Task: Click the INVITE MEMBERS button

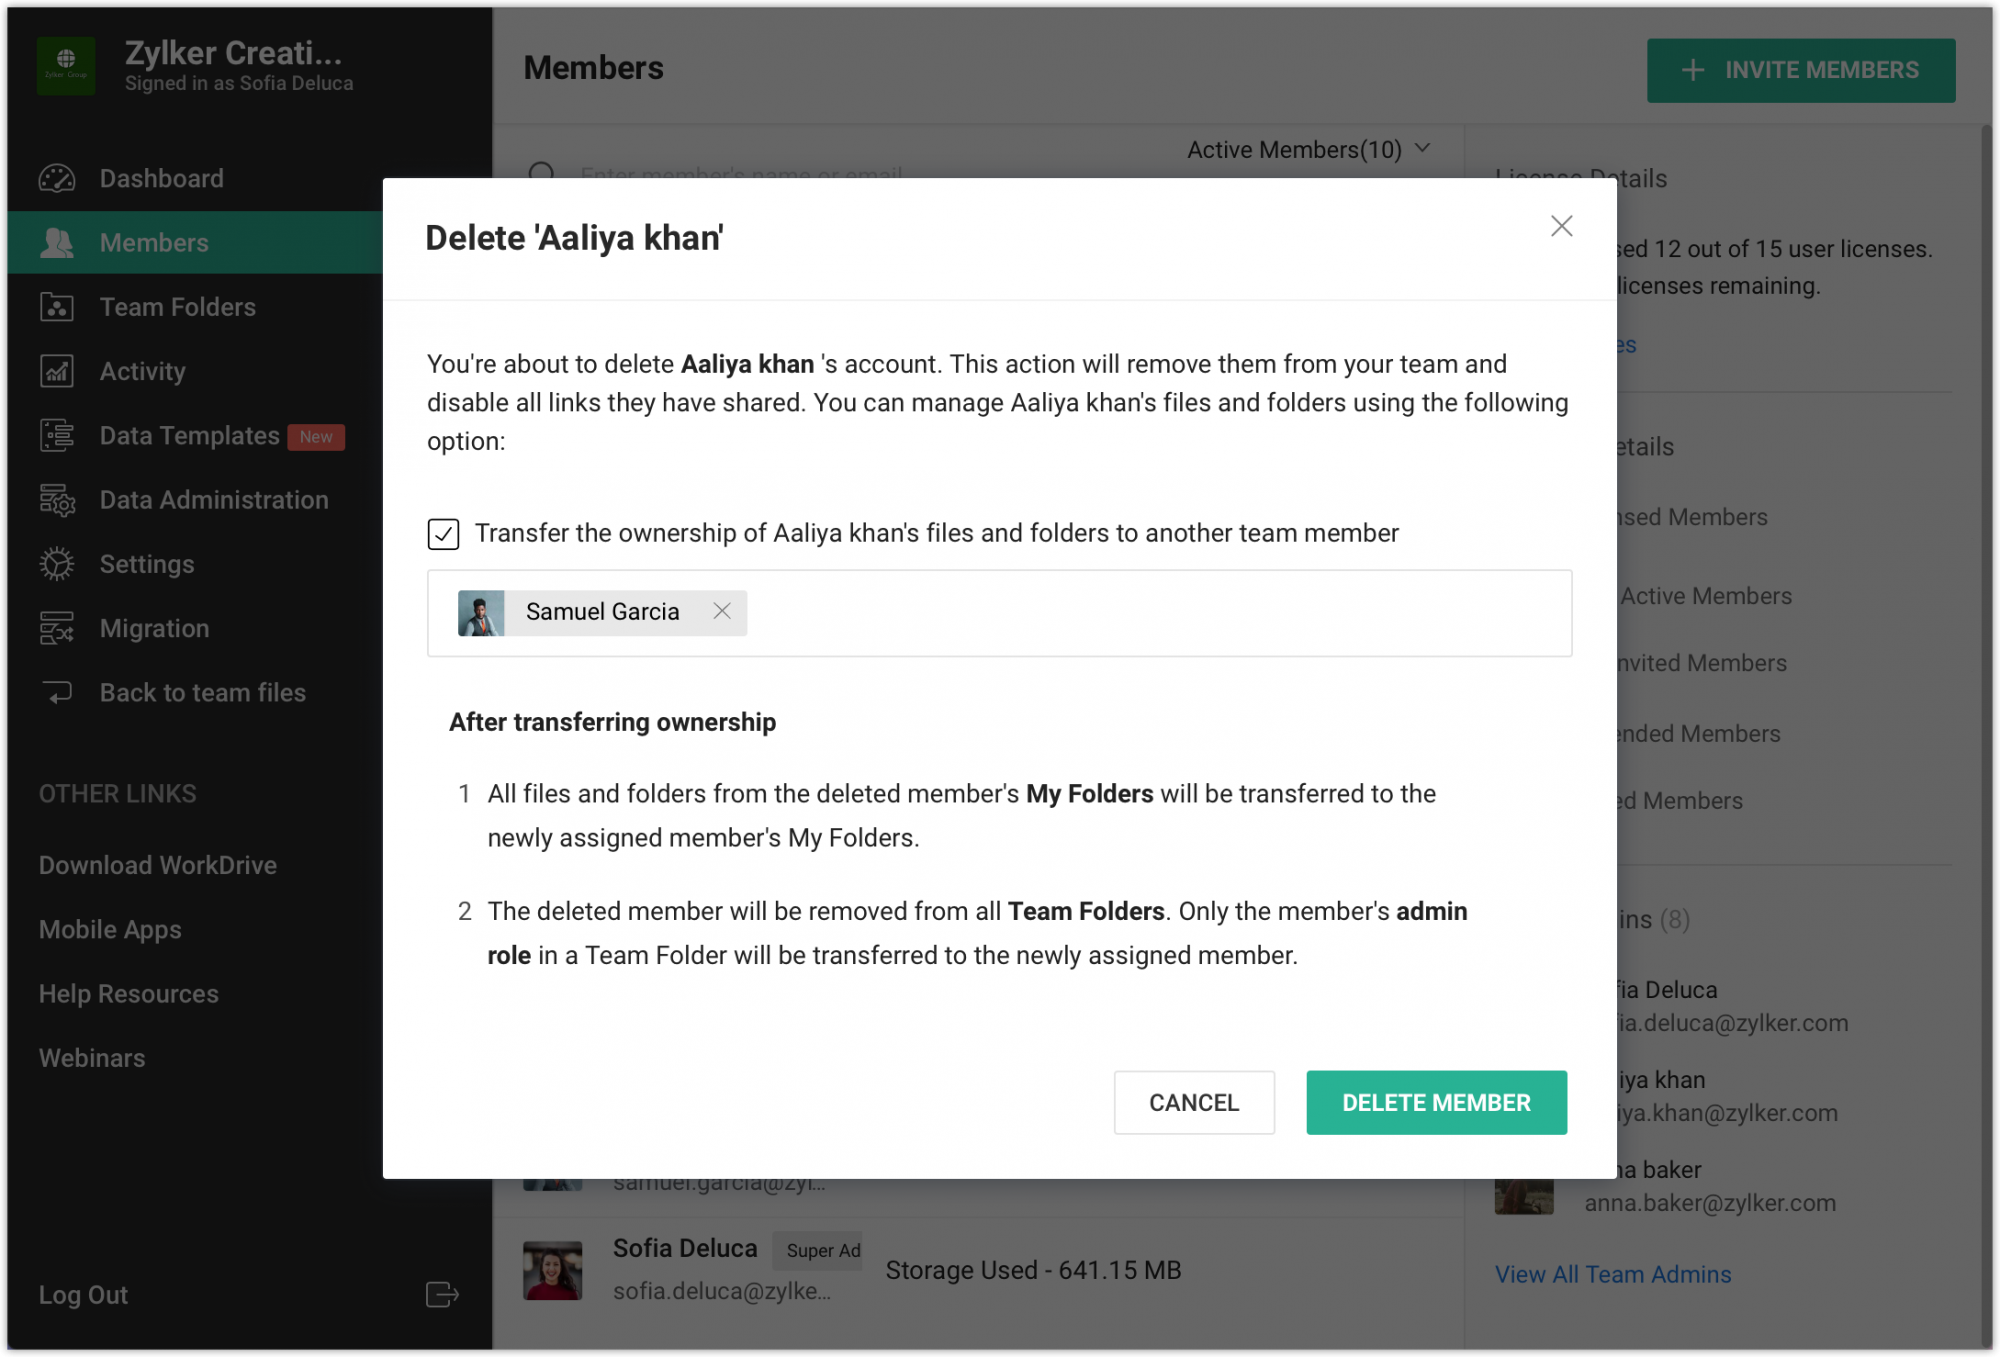Action: pyautogui.click(x=1800, y=69)
